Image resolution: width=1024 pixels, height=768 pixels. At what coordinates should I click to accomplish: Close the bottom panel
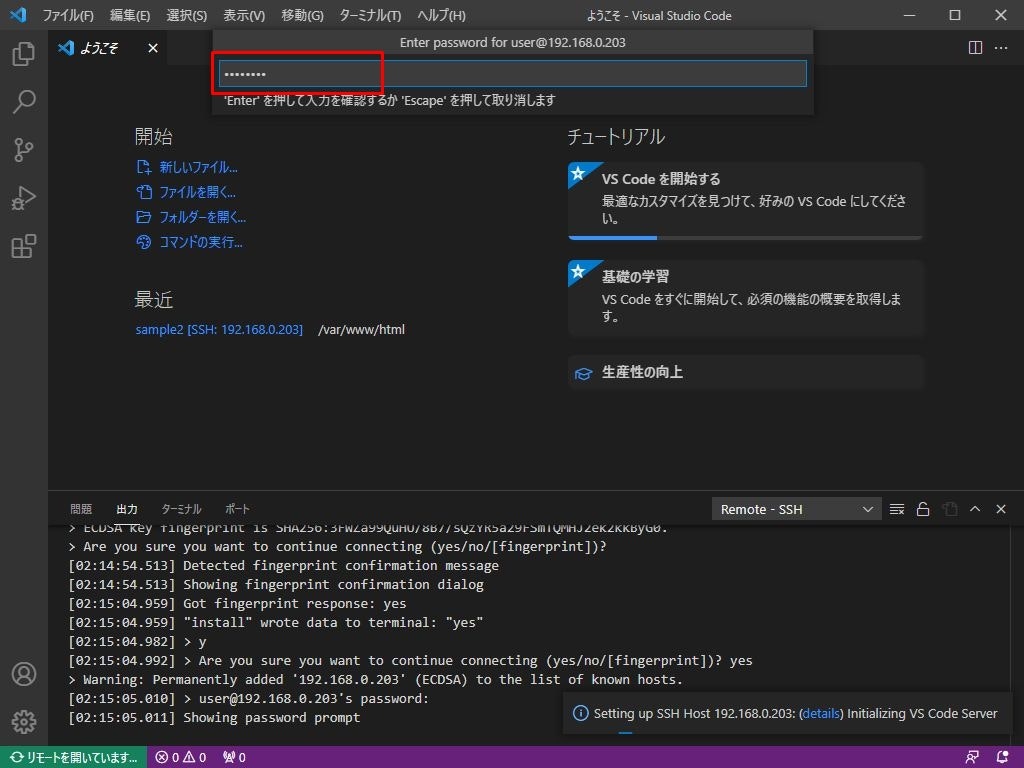pos(1000,509)
